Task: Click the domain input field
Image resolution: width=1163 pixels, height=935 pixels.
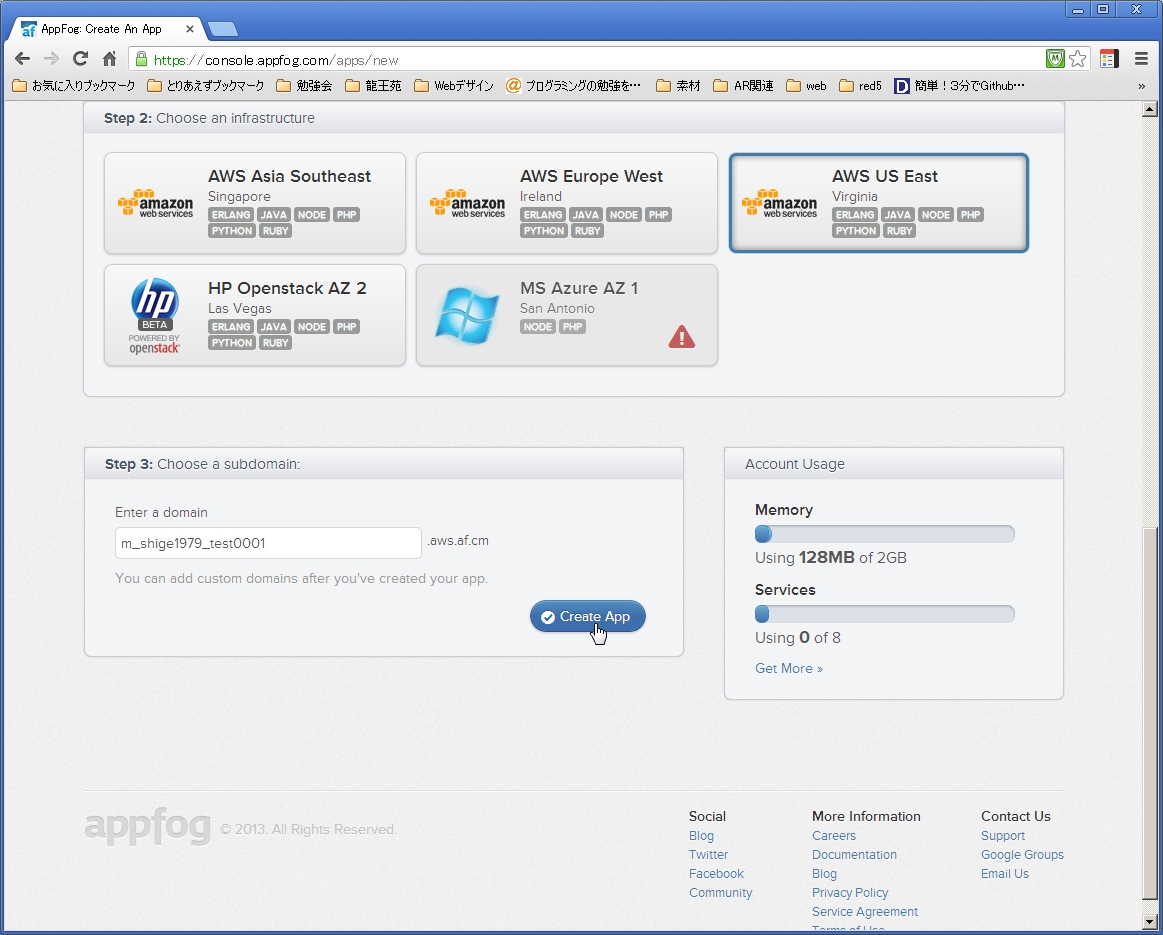Action: [268, 543]
